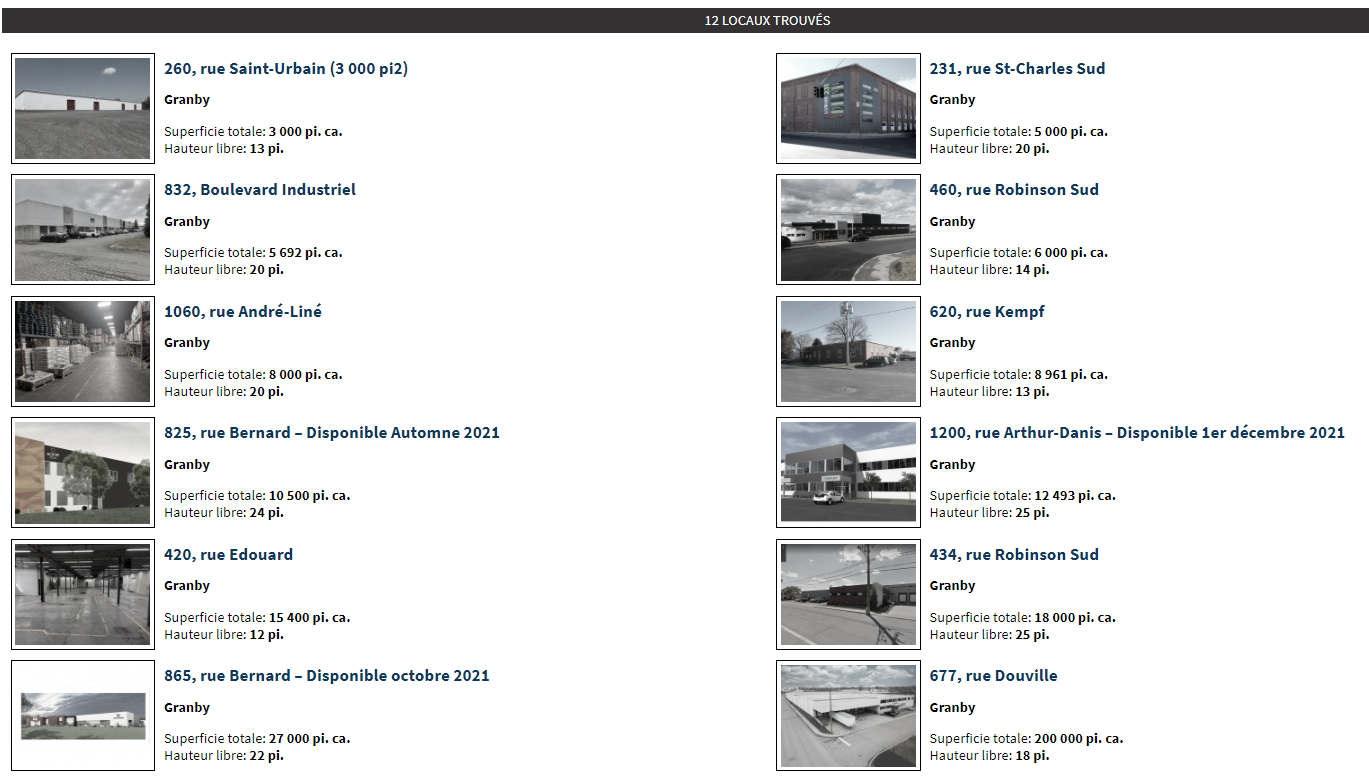Click the "8 961 pi. ca." area value

click(x=1071, y=375)
